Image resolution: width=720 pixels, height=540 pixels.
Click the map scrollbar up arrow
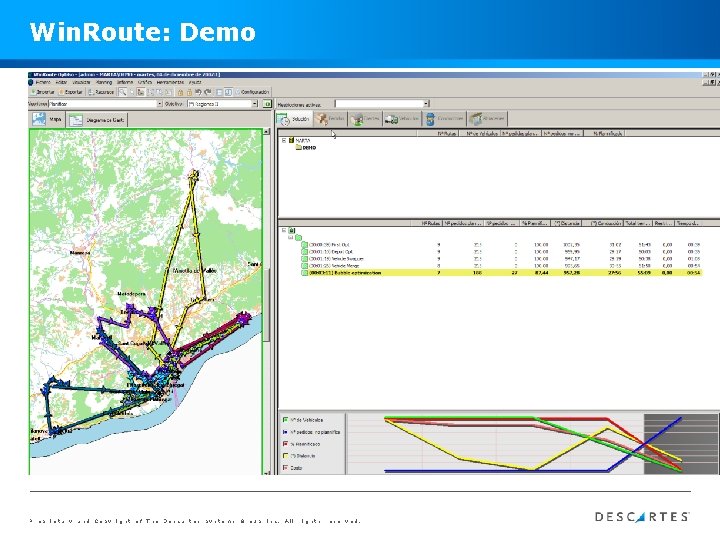266,132
